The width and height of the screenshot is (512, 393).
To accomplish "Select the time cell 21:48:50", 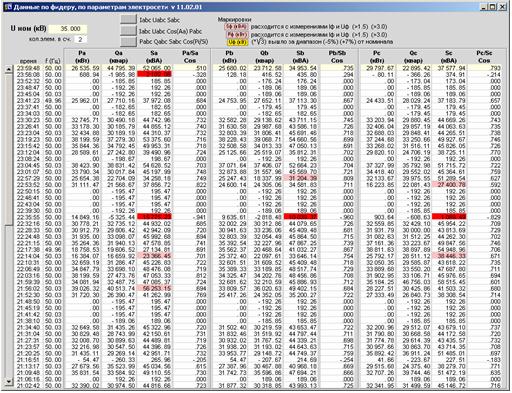I will click(28, 302).
